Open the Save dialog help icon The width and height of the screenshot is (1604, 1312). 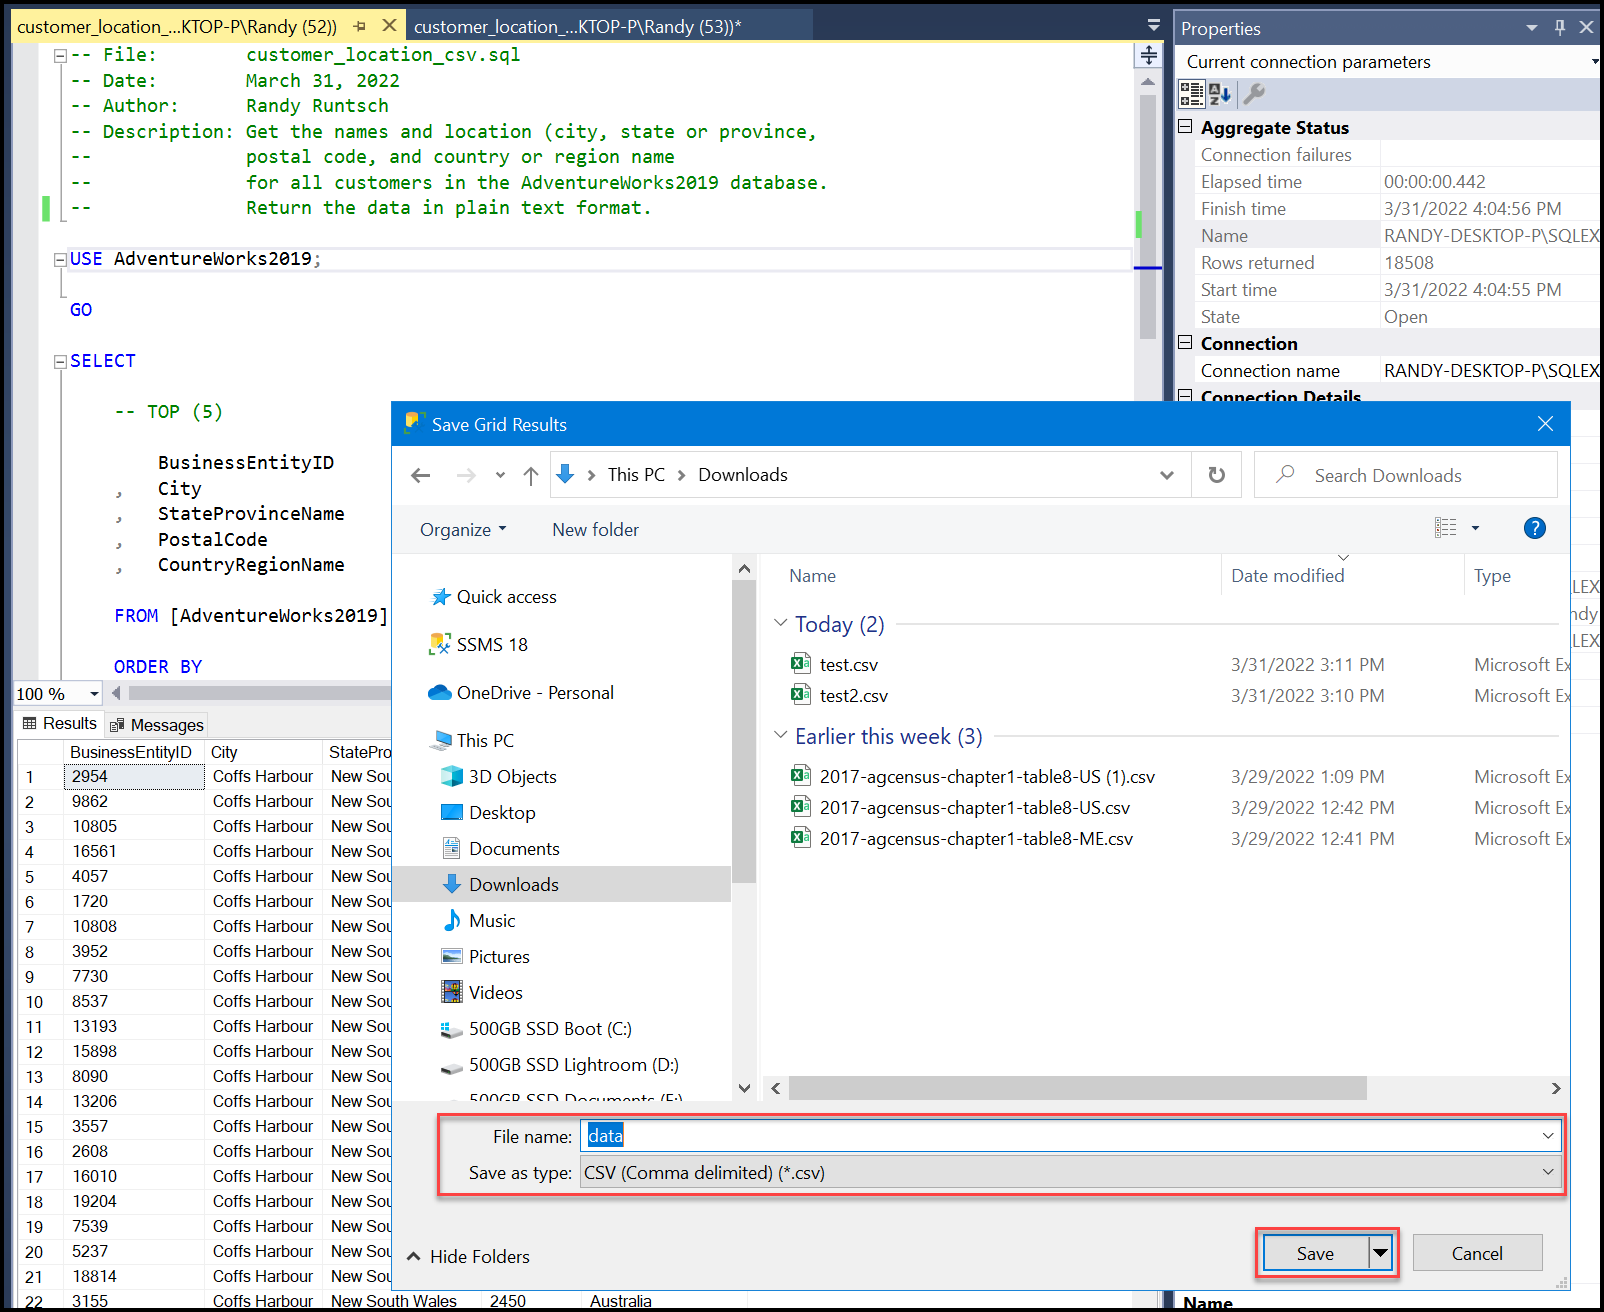click(x=1534, y=528)
